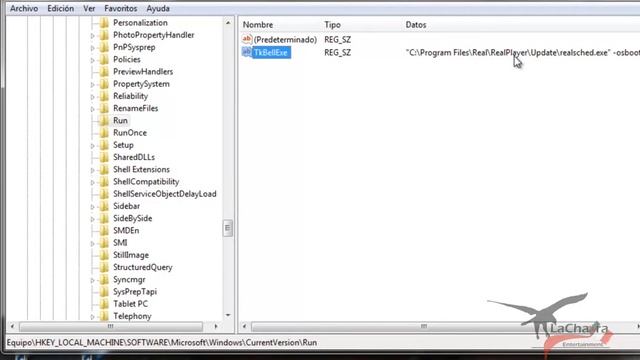This screenshot has height=360, width=640.
Task: Click the PropertySystem folder icon
Action: coord(104,84)
